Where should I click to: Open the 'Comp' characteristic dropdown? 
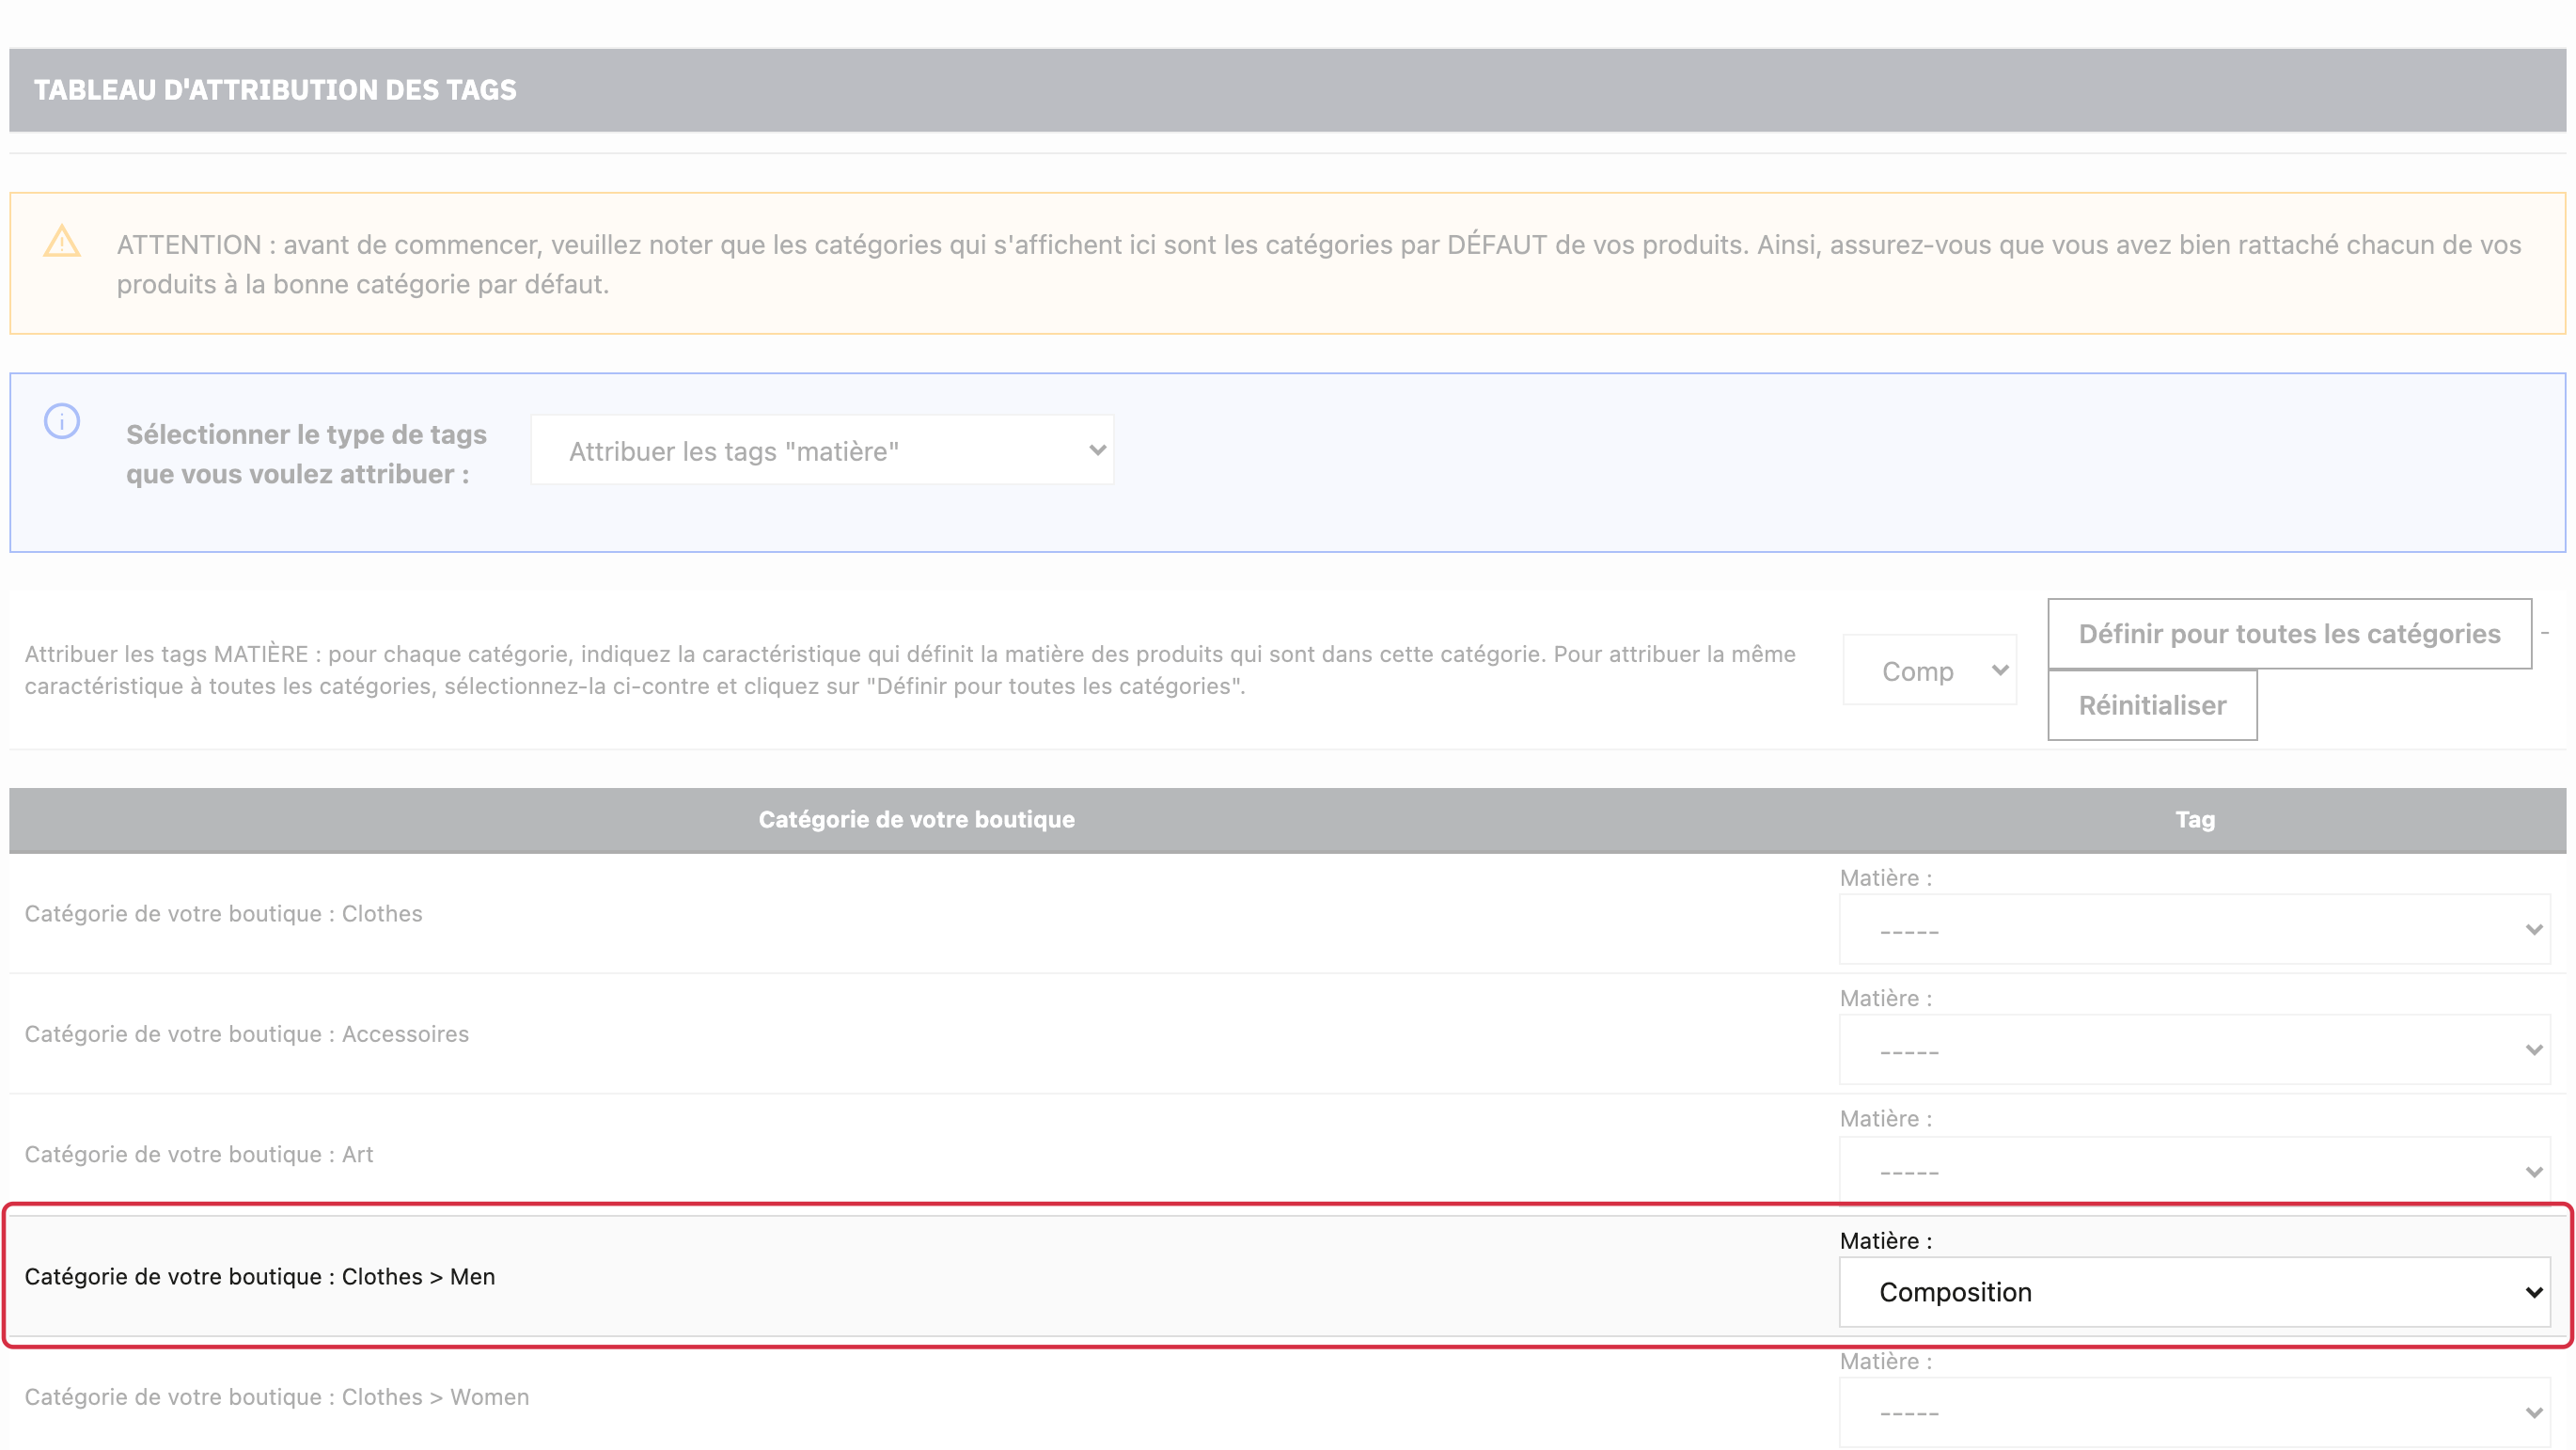pyautogui.click(x=1930, y=670)
